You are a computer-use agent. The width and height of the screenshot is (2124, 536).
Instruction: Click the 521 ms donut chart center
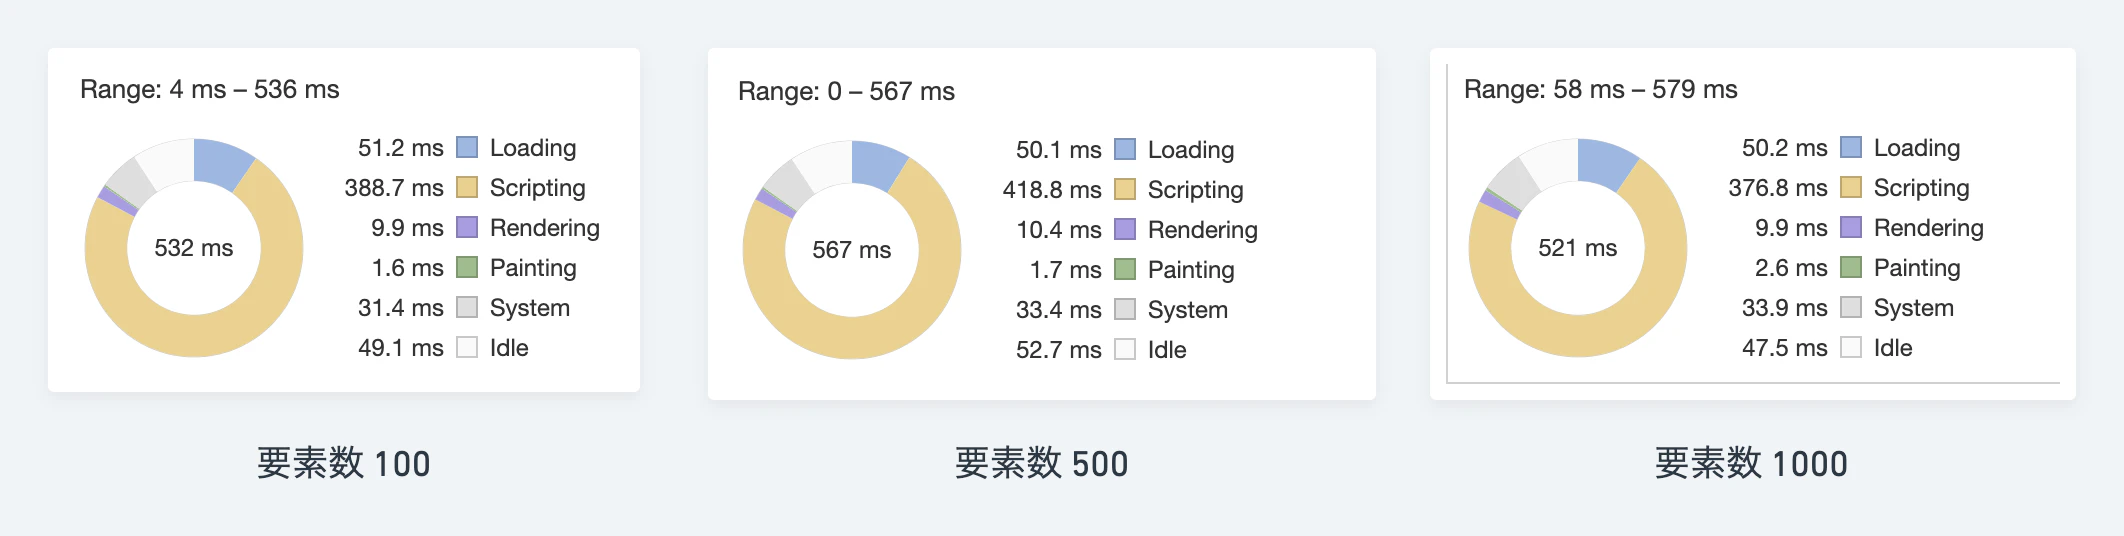click(1578, 248)
